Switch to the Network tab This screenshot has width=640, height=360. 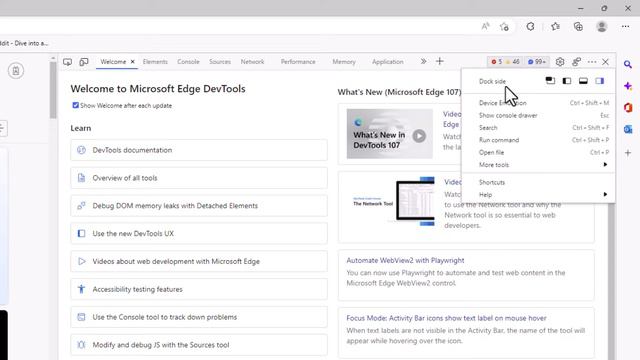pyautogui.click(x=252, y=62)
